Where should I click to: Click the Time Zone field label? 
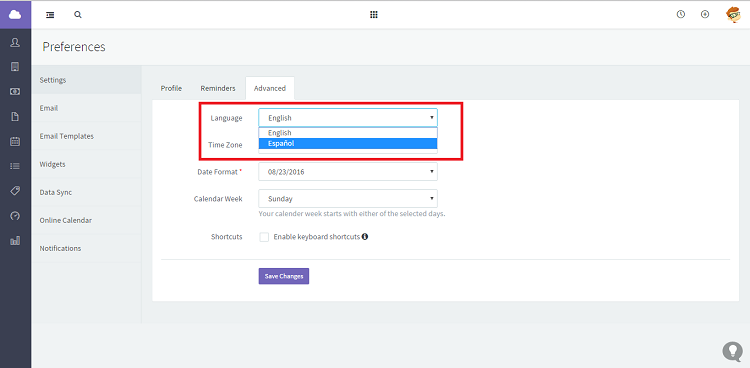[x=225, y=145]
